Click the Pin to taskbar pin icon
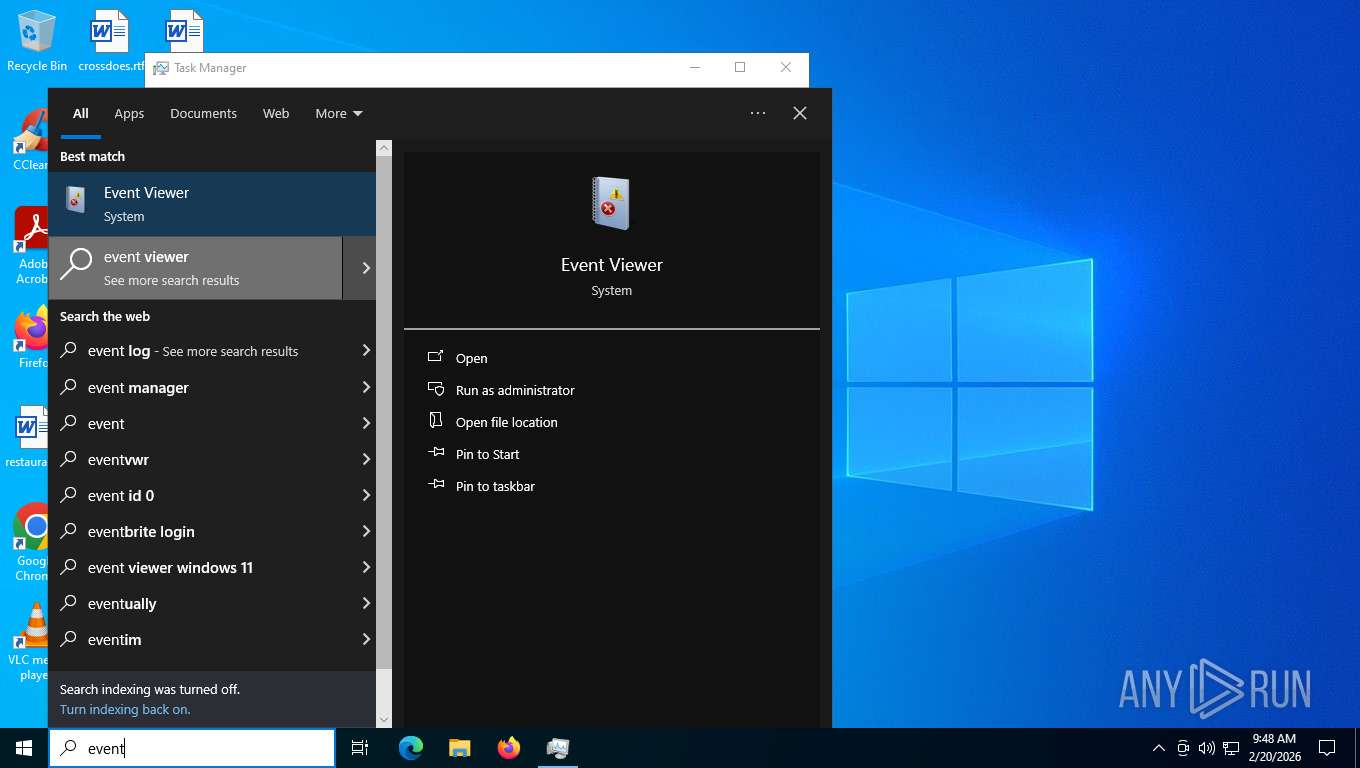Viewport: 1360px width, 768px height. [x=436, y=486]
